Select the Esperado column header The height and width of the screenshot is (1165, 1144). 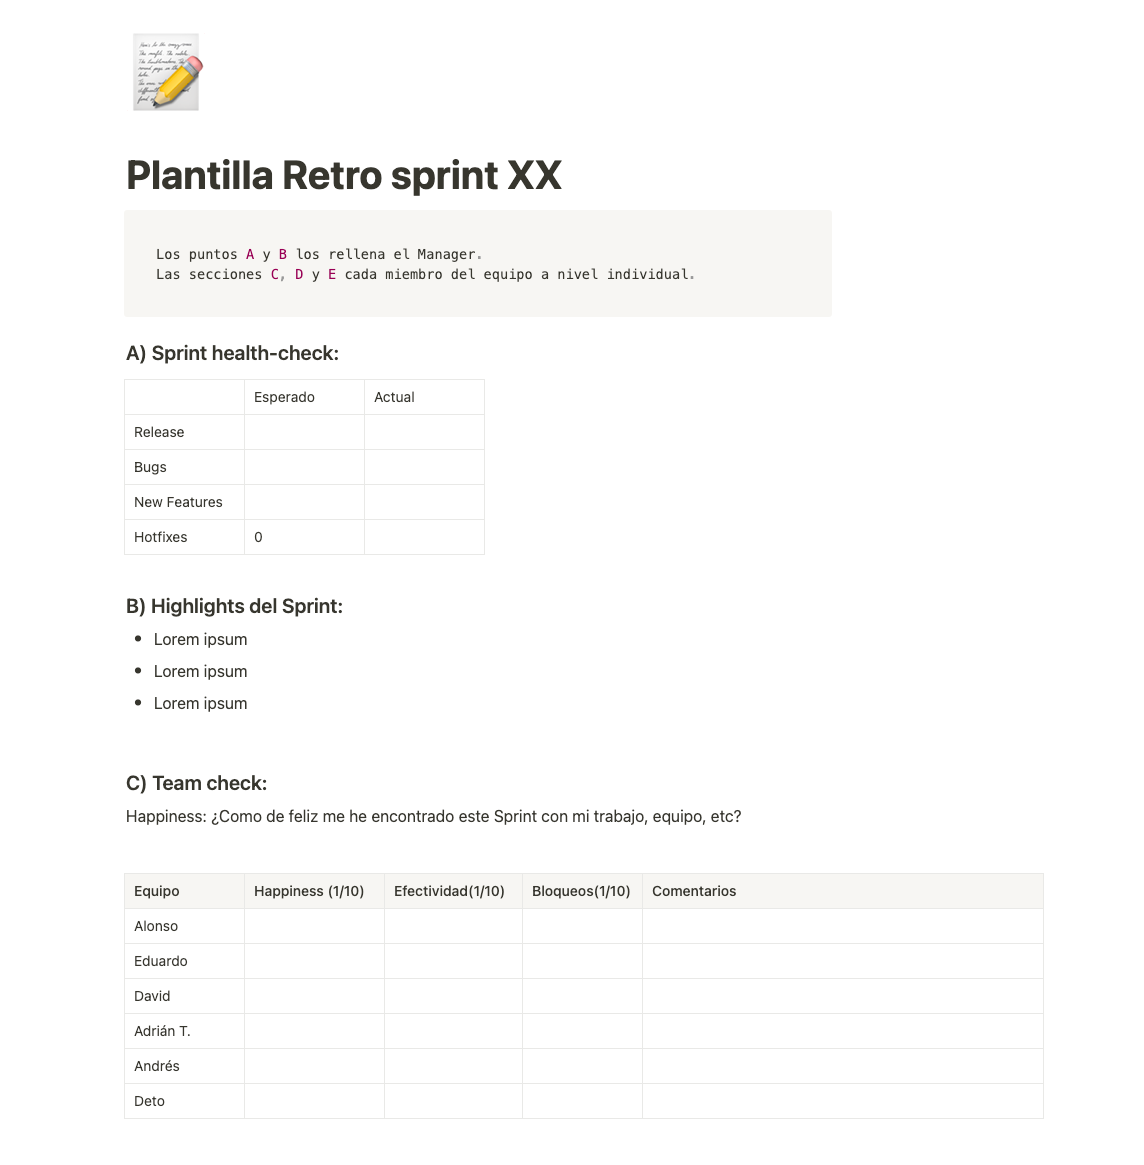(305, 397)
